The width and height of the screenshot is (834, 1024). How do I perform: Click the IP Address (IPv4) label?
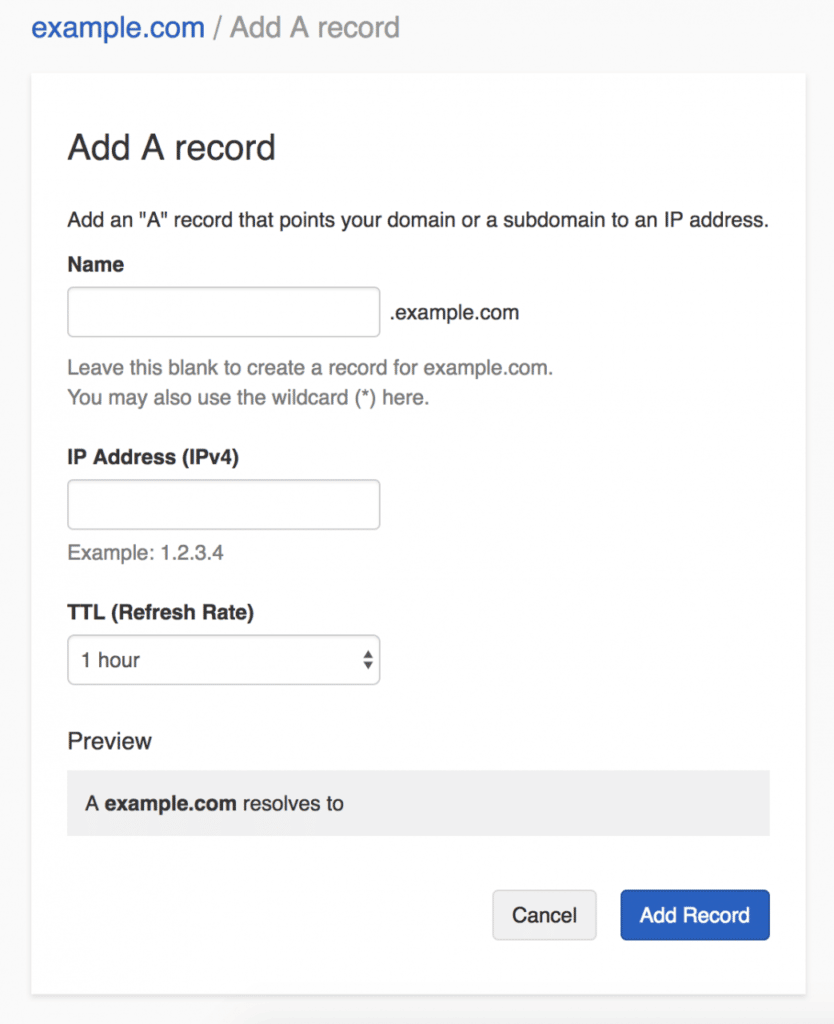[153, 457]
